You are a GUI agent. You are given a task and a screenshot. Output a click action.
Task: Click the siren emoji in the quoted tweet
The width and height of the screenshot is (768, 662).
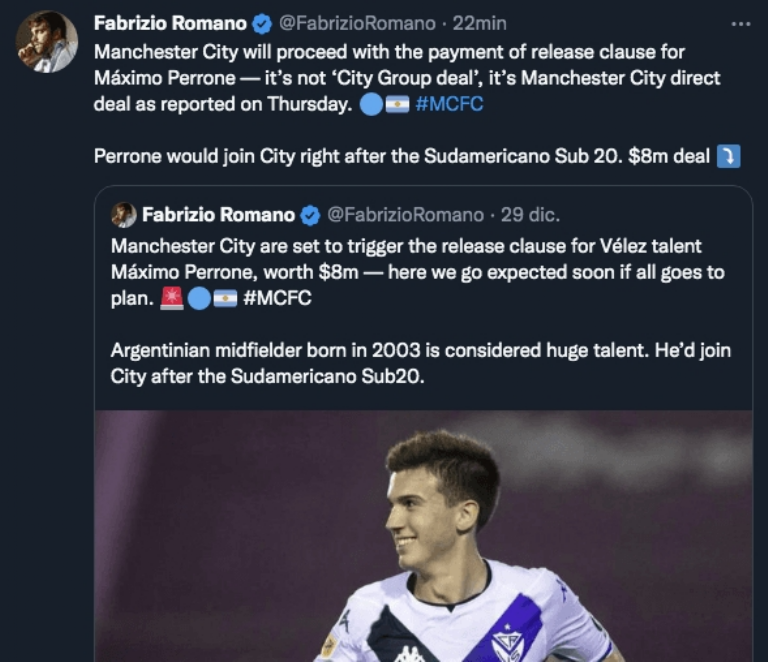pyautogui.click(x=172, y=298)
